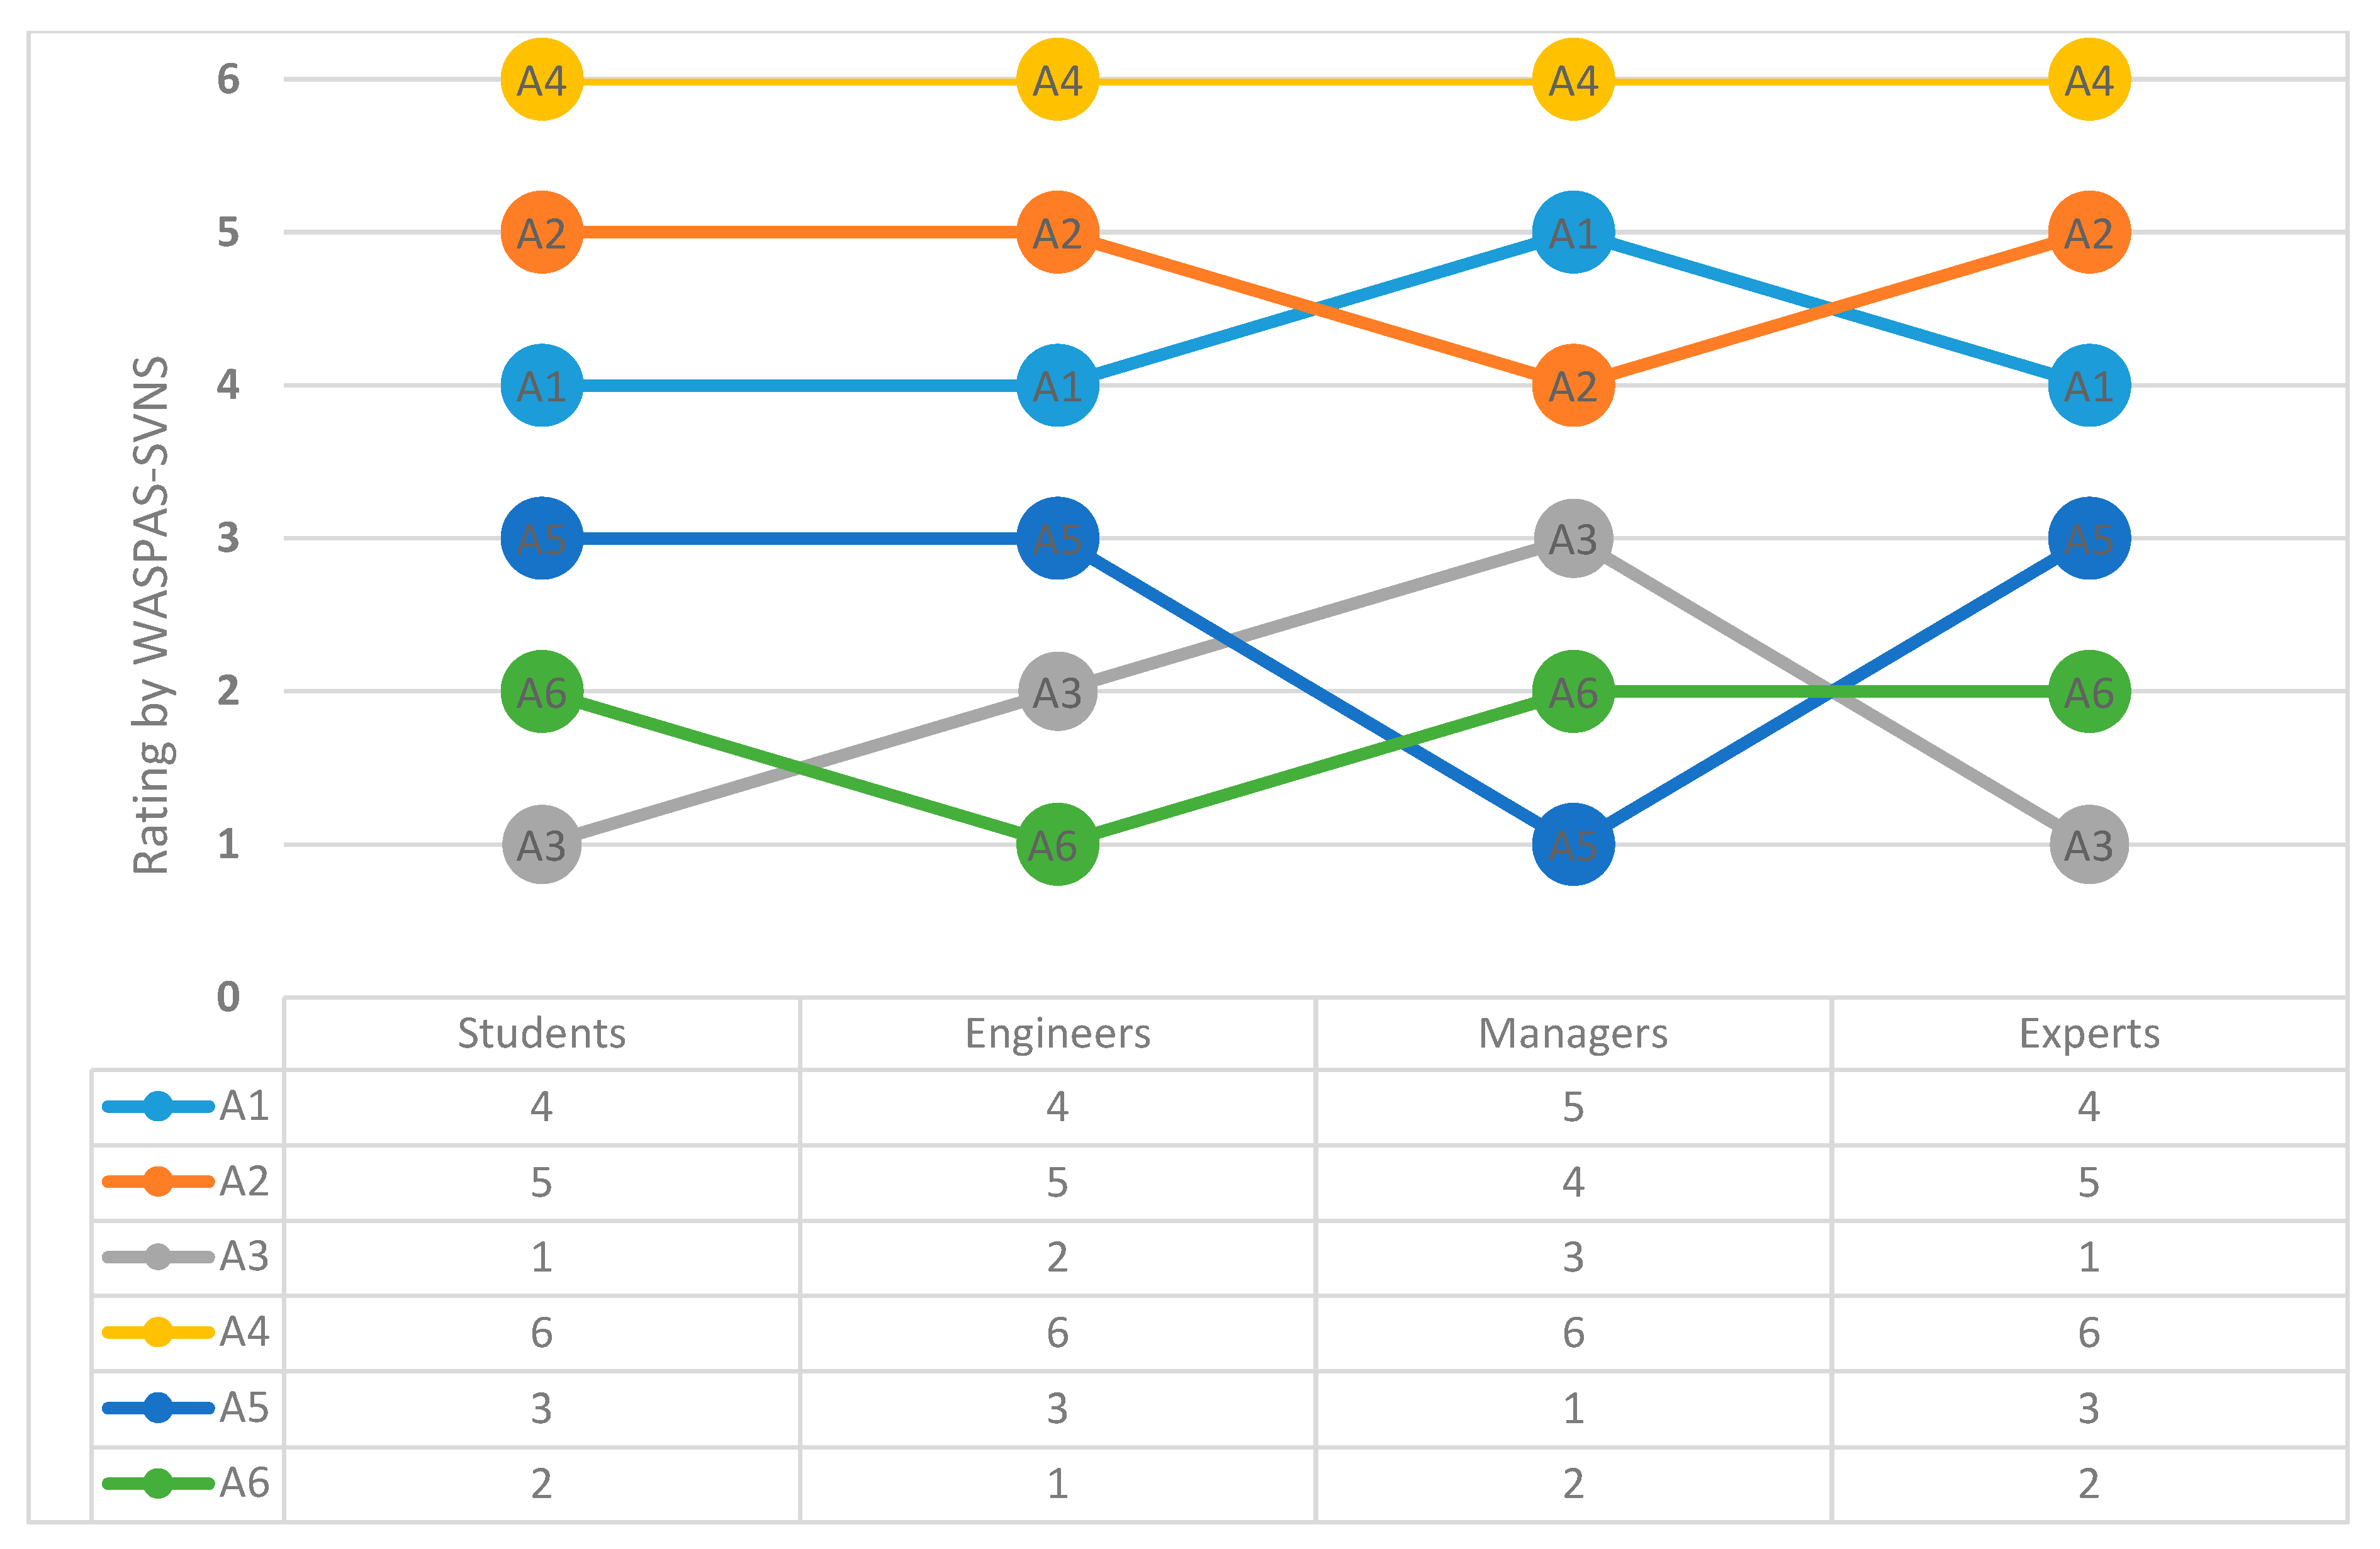Viewport: 2380px width, 1549px height.
Task: Click the vertical axis title 'Rating by WASPAS-SVNS'
Action: click(x=151, y=615)
